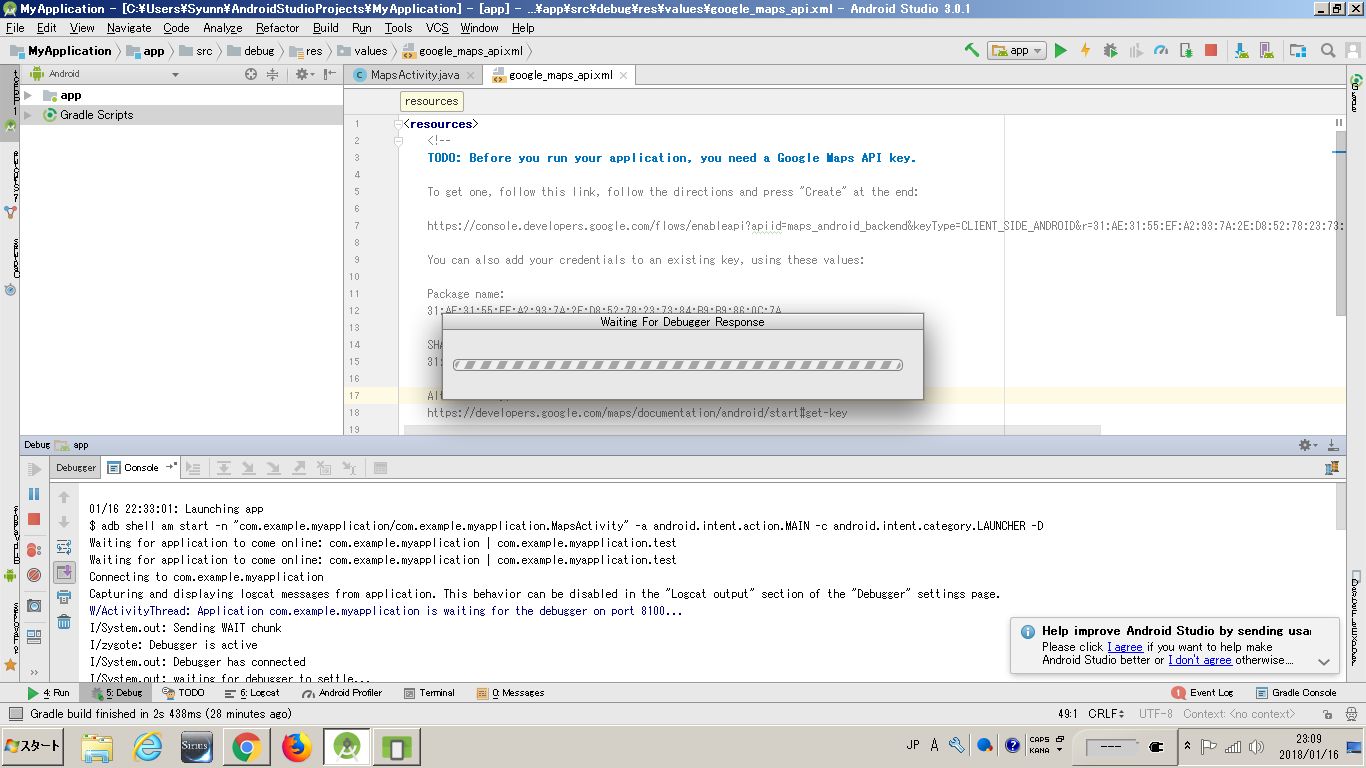Click the Google console enable API URL
This screenshot has width=1366, height=768.
click(886, 226)
